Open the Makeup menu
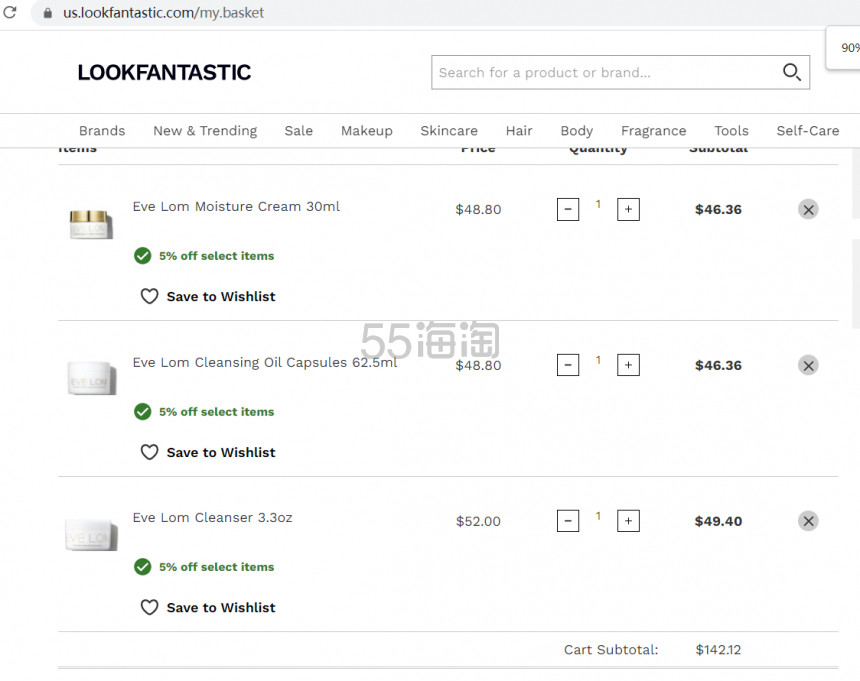 click(x=367, y=131)
